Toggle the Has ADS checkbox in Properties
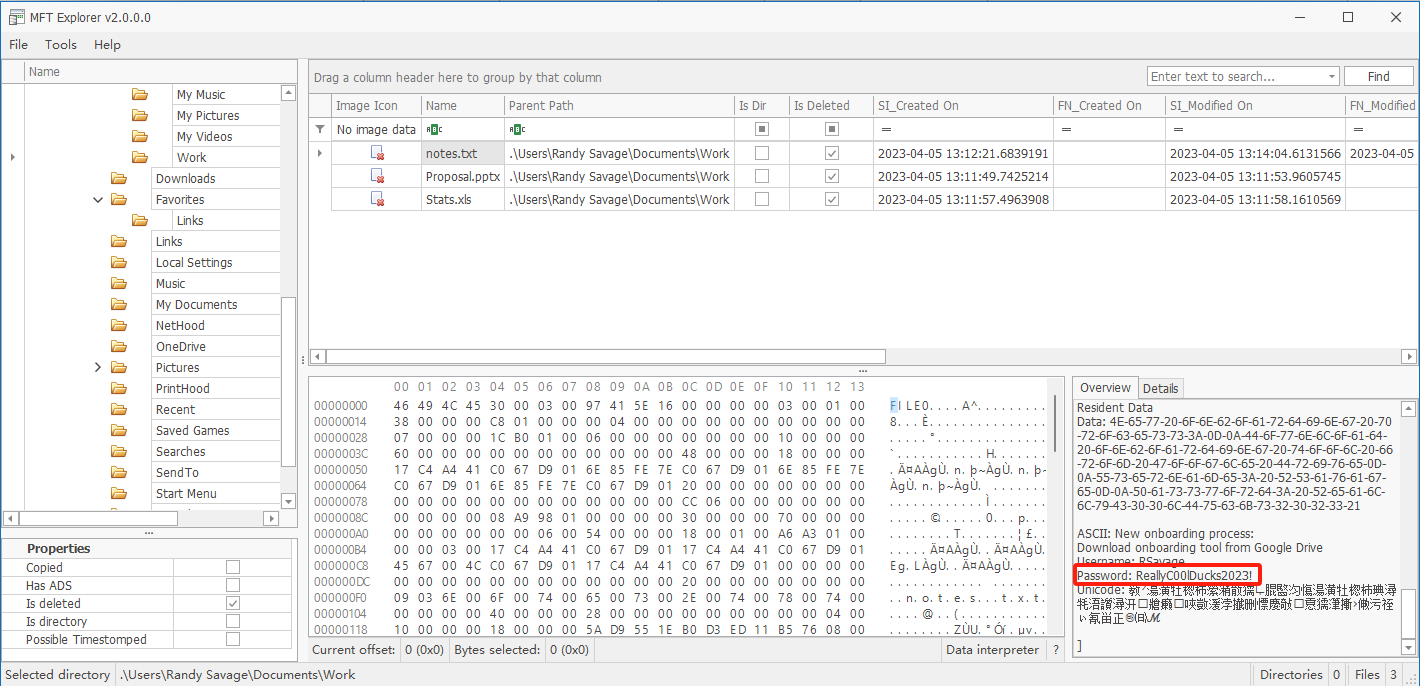This screenshot has height=686, width=1420. click(233, 586)
